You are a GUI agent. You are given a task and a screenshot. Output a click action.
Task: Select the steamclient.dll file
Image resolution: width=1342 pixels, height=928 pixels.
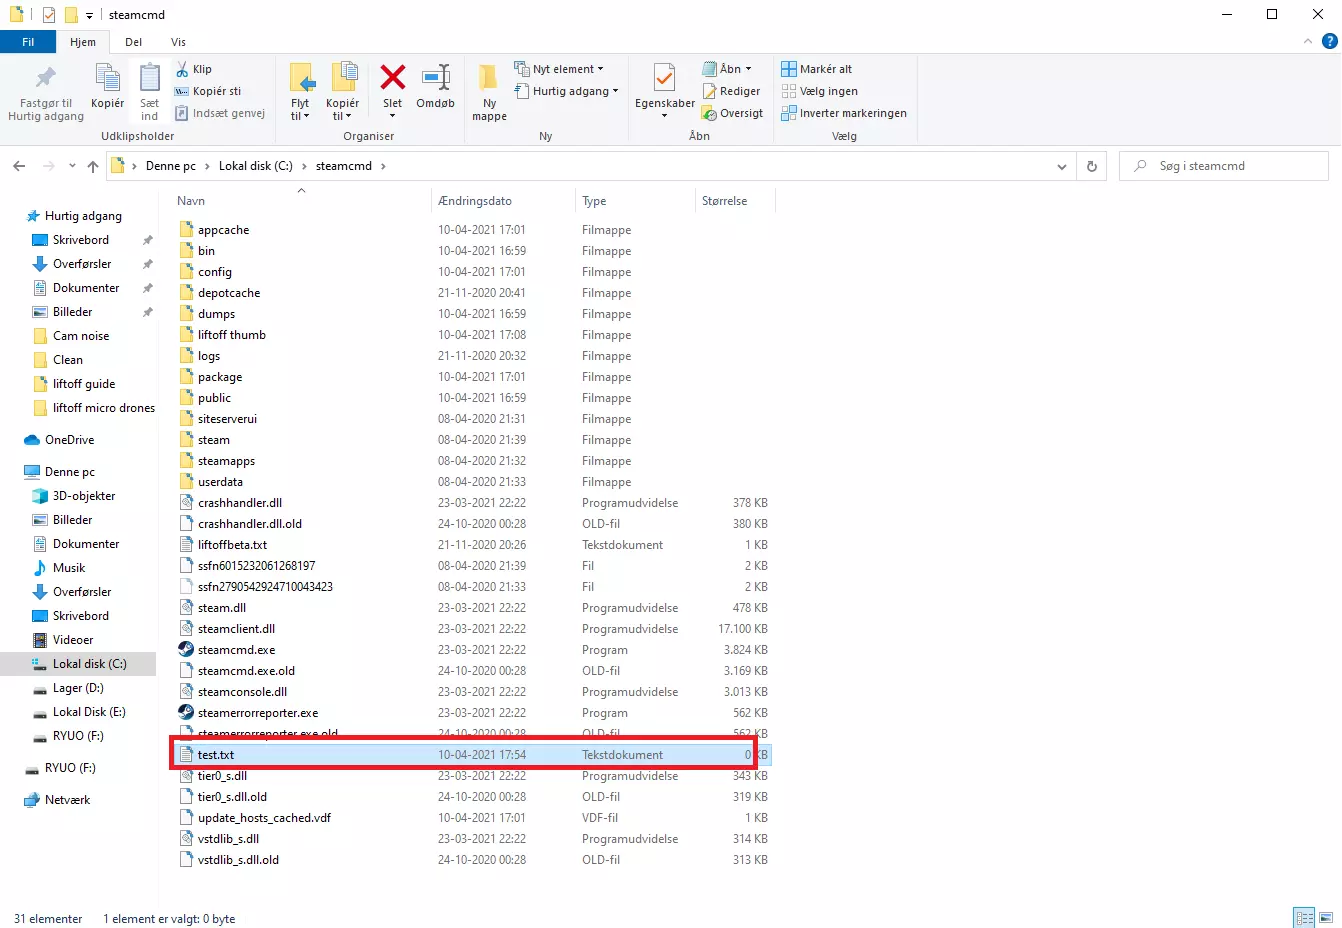236,629
